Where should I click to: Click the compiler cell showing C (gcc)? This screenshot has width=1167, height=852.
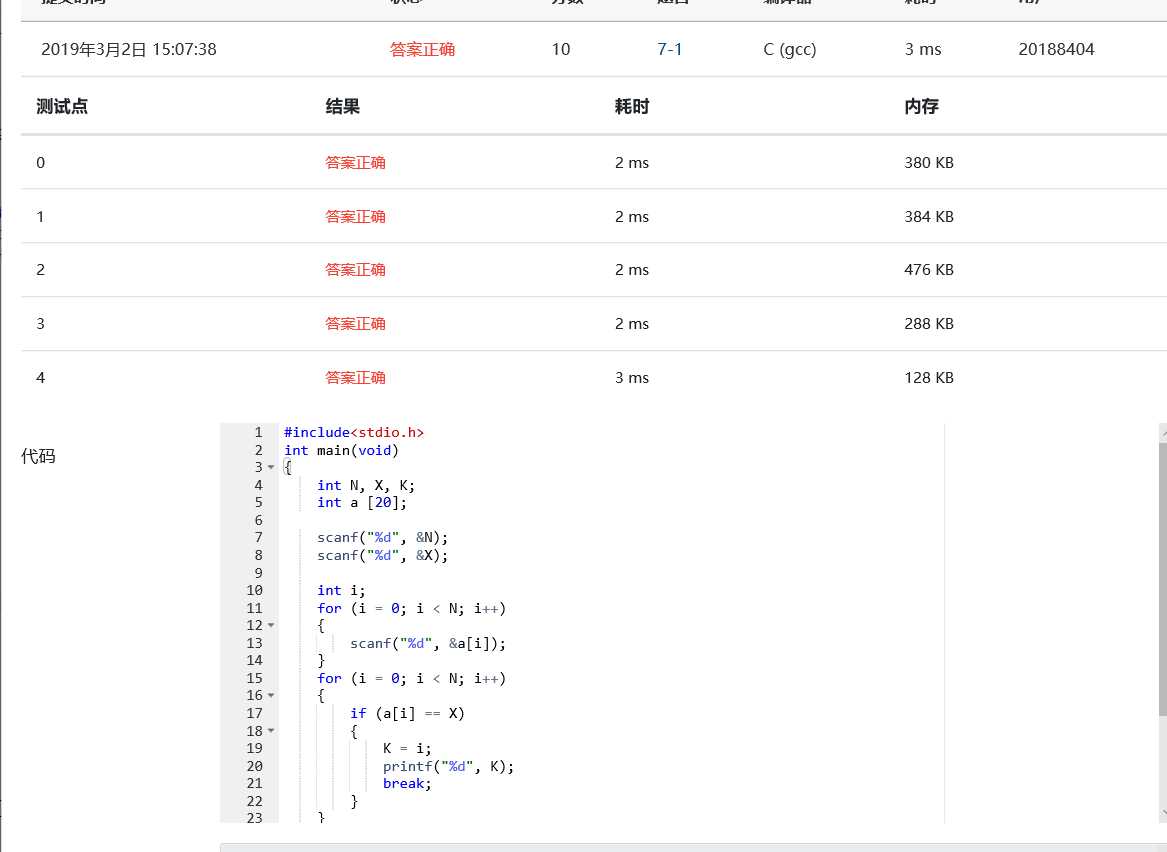coord(789,48)
